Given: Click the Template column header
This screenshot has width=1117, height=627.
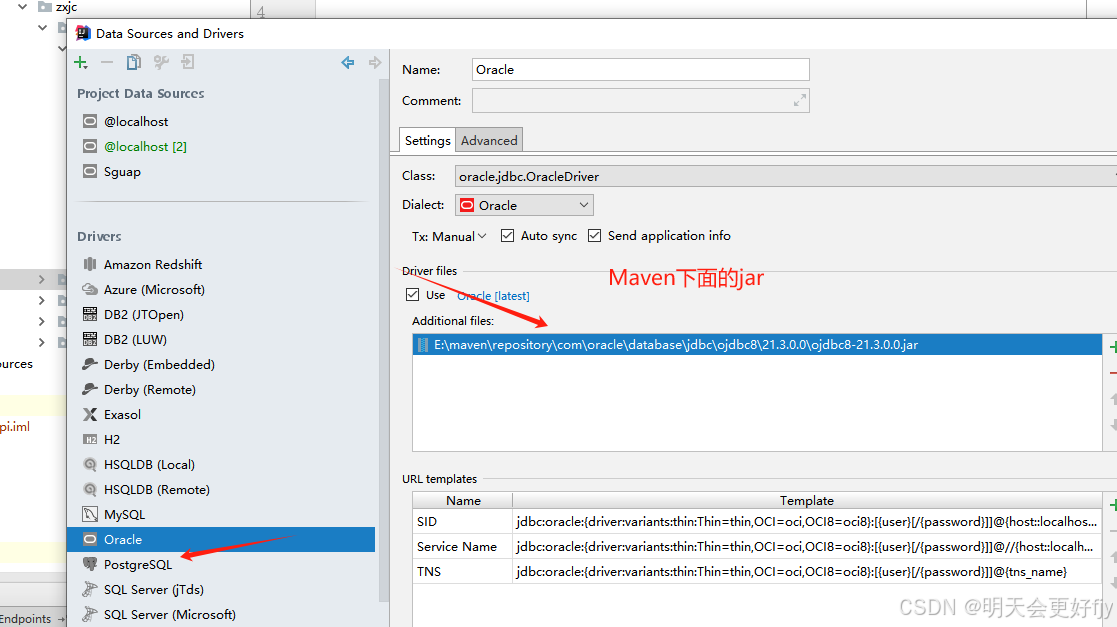Looking at the screenshot, I should [806, 500].
